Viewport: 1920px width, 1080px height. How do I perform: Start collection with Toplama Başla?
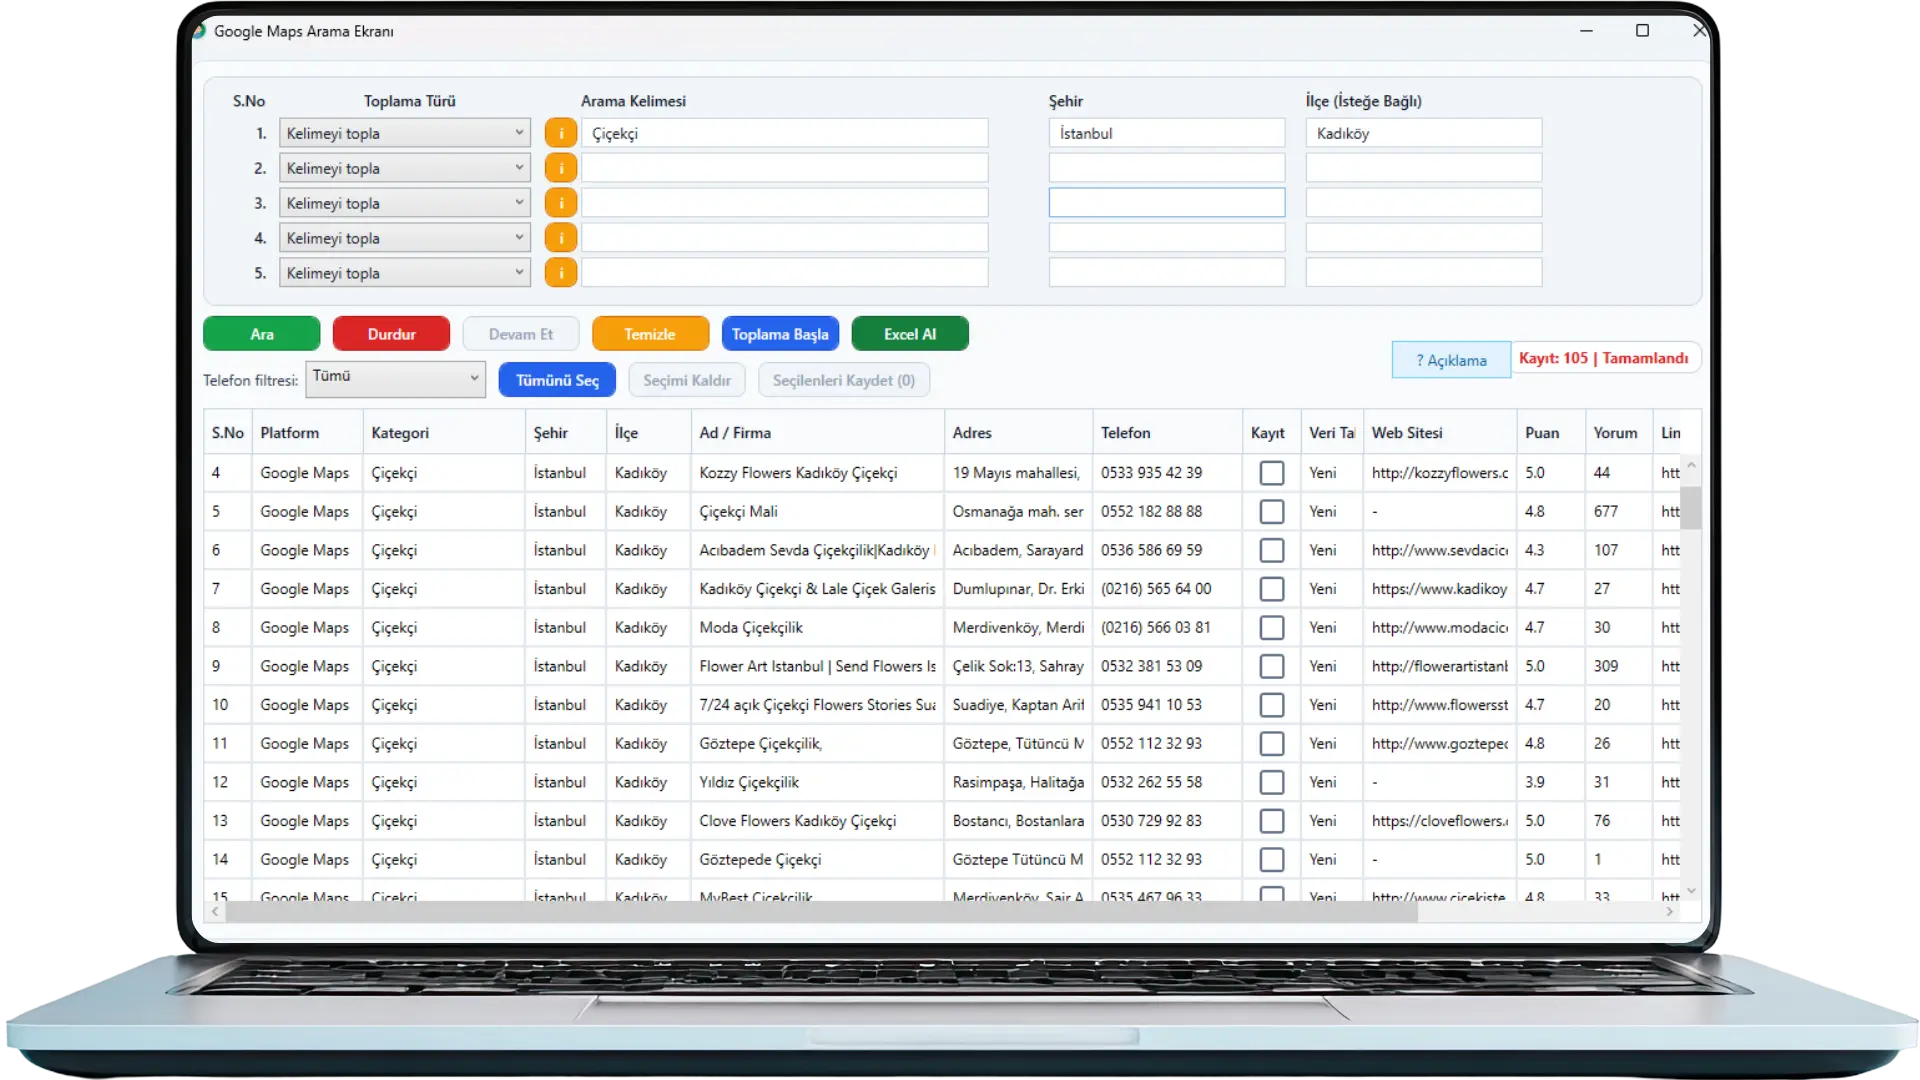click(780, 334)
